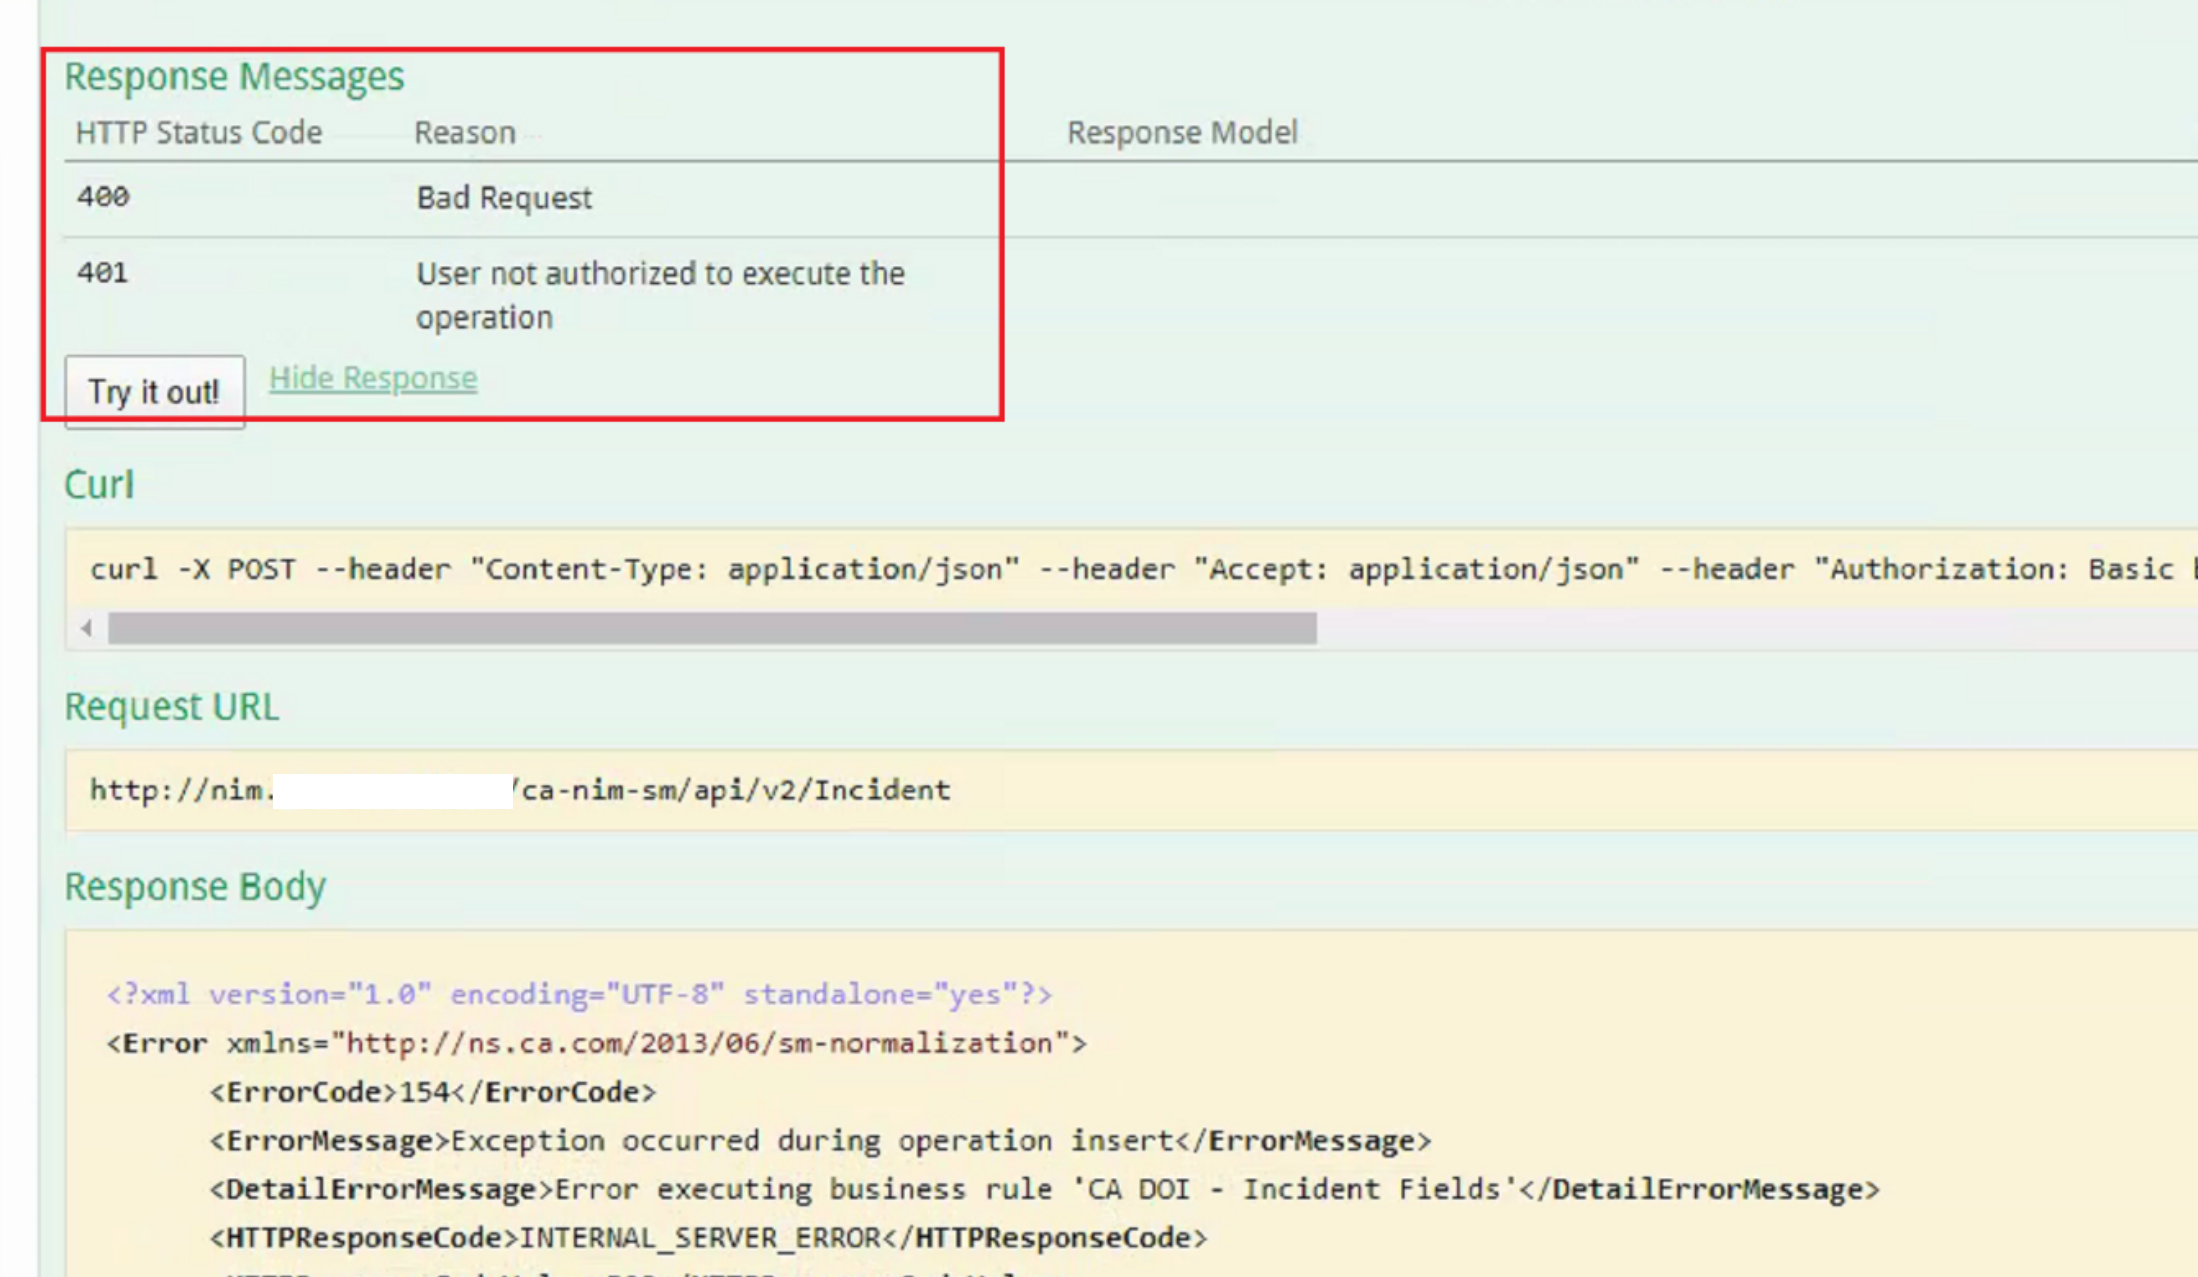Click the ErrorMessage exception line
Image resolution: width=2198 pixels, height=1277 pixels.
[x=820, y=1141]
